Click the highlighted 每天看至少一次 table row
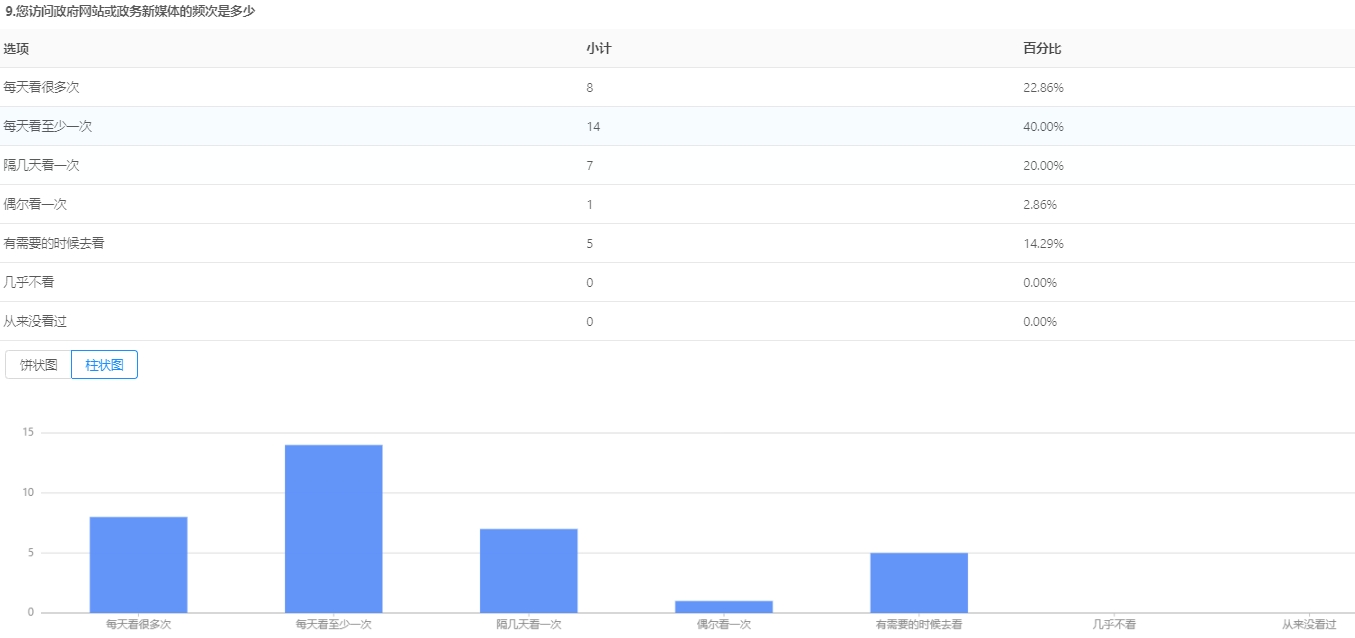 (x=48, y=127)
